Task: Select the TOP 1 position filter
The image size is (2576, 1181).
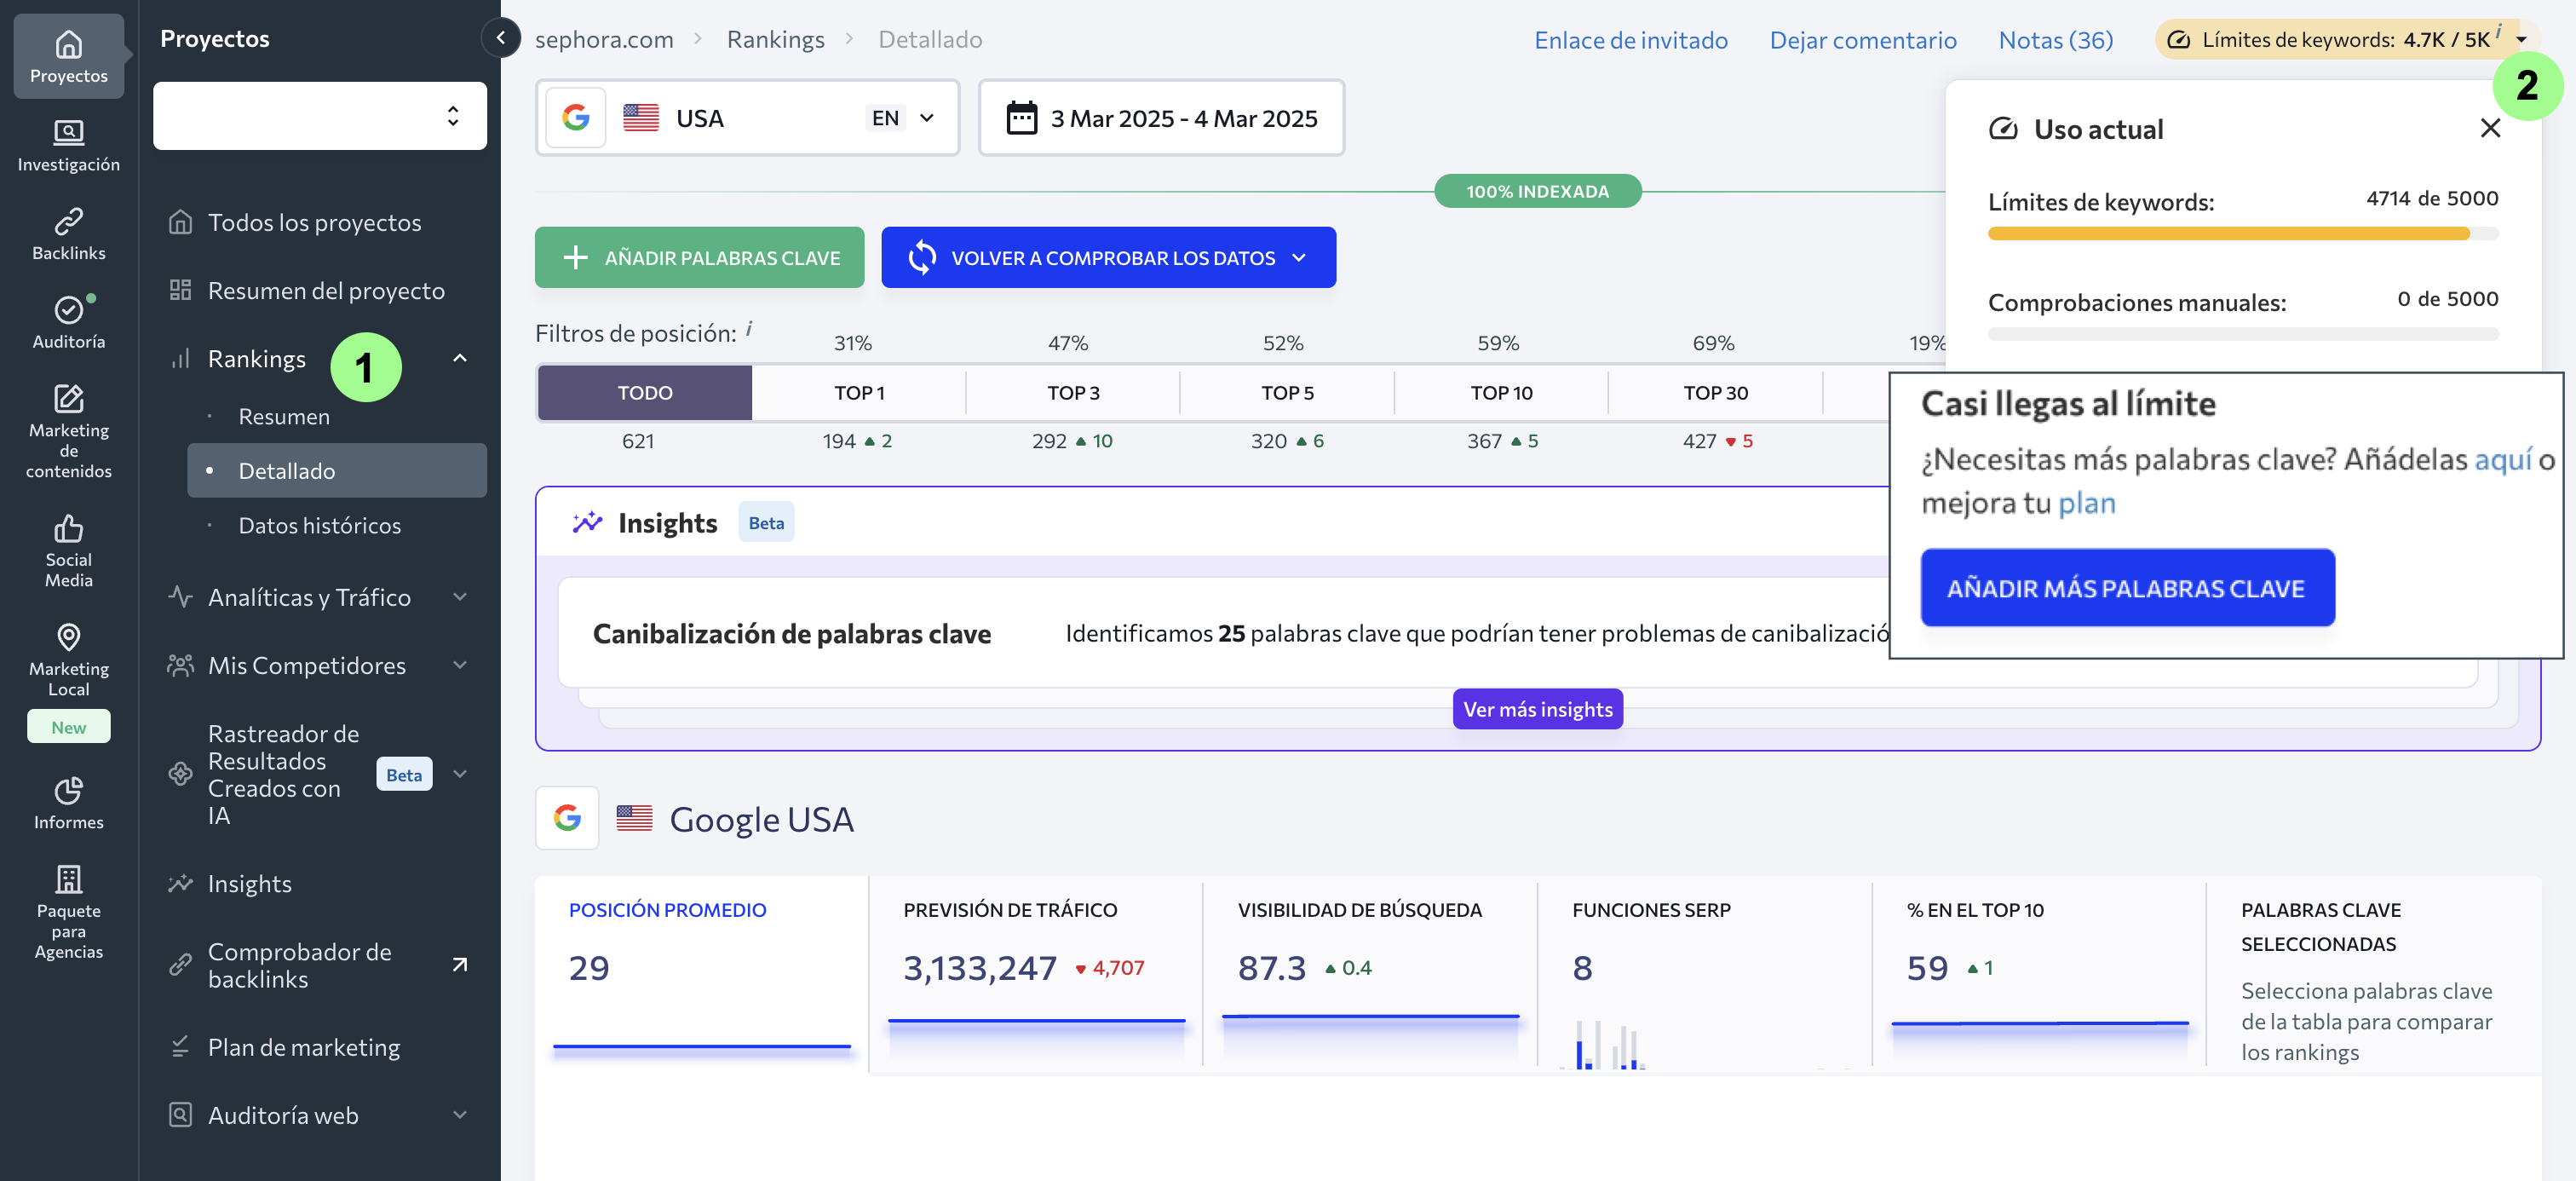Action: pyautogui.click(x=859, y=393)
